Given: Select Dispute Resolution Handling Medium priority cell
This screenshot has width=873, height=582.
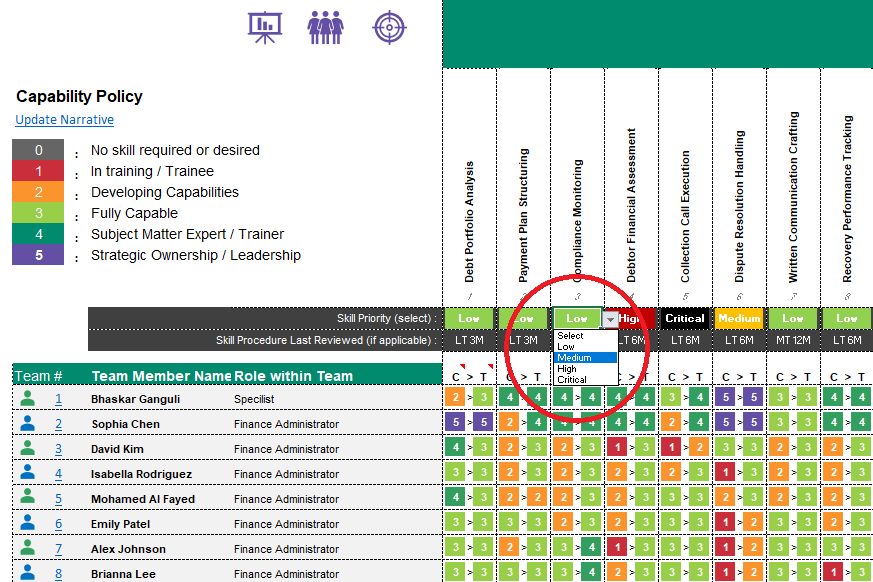Looking at the screenshot, I should click(739, 319).
